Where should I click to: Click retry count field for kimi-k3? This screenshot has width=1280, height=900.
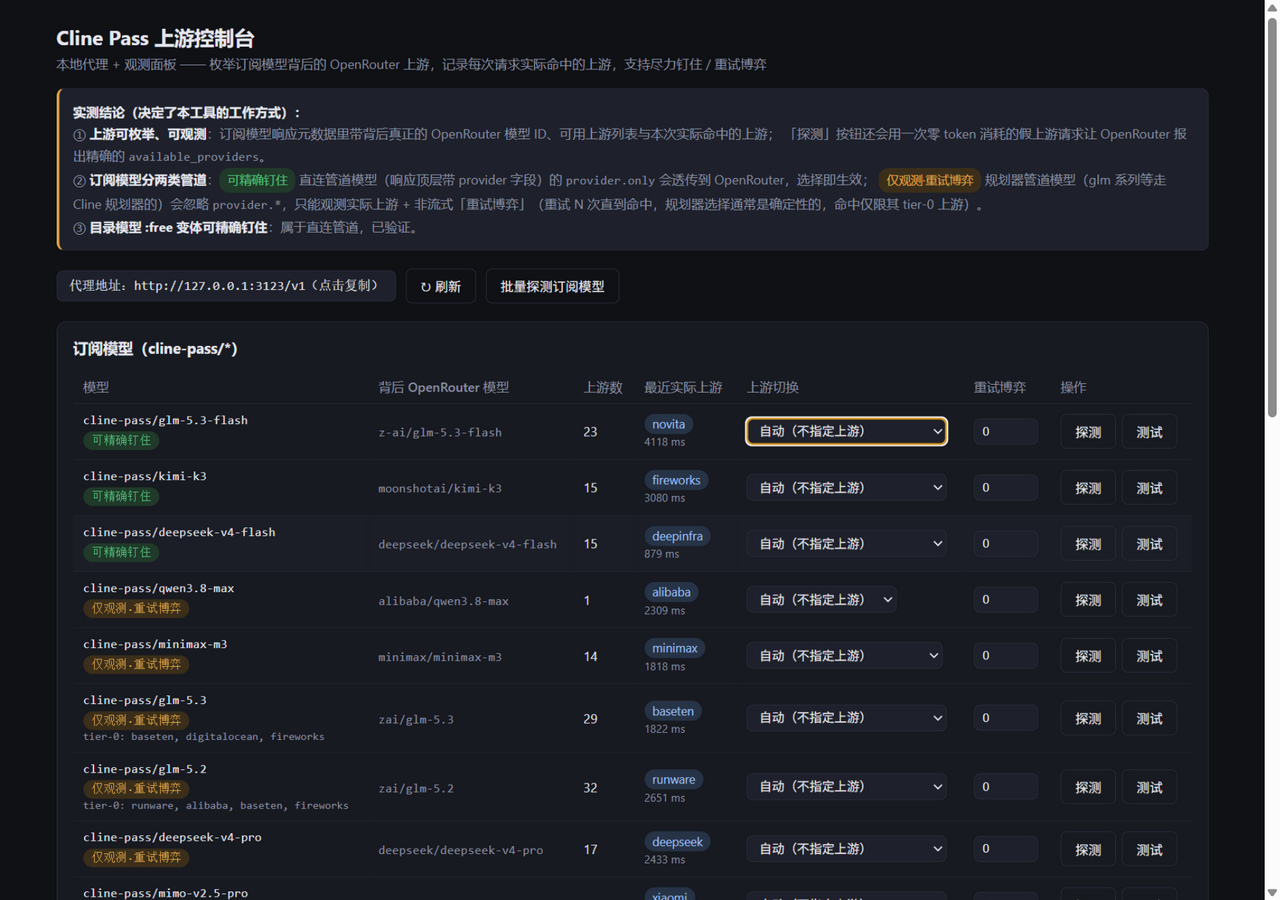pyautogui.click(x=1005, y=487)
